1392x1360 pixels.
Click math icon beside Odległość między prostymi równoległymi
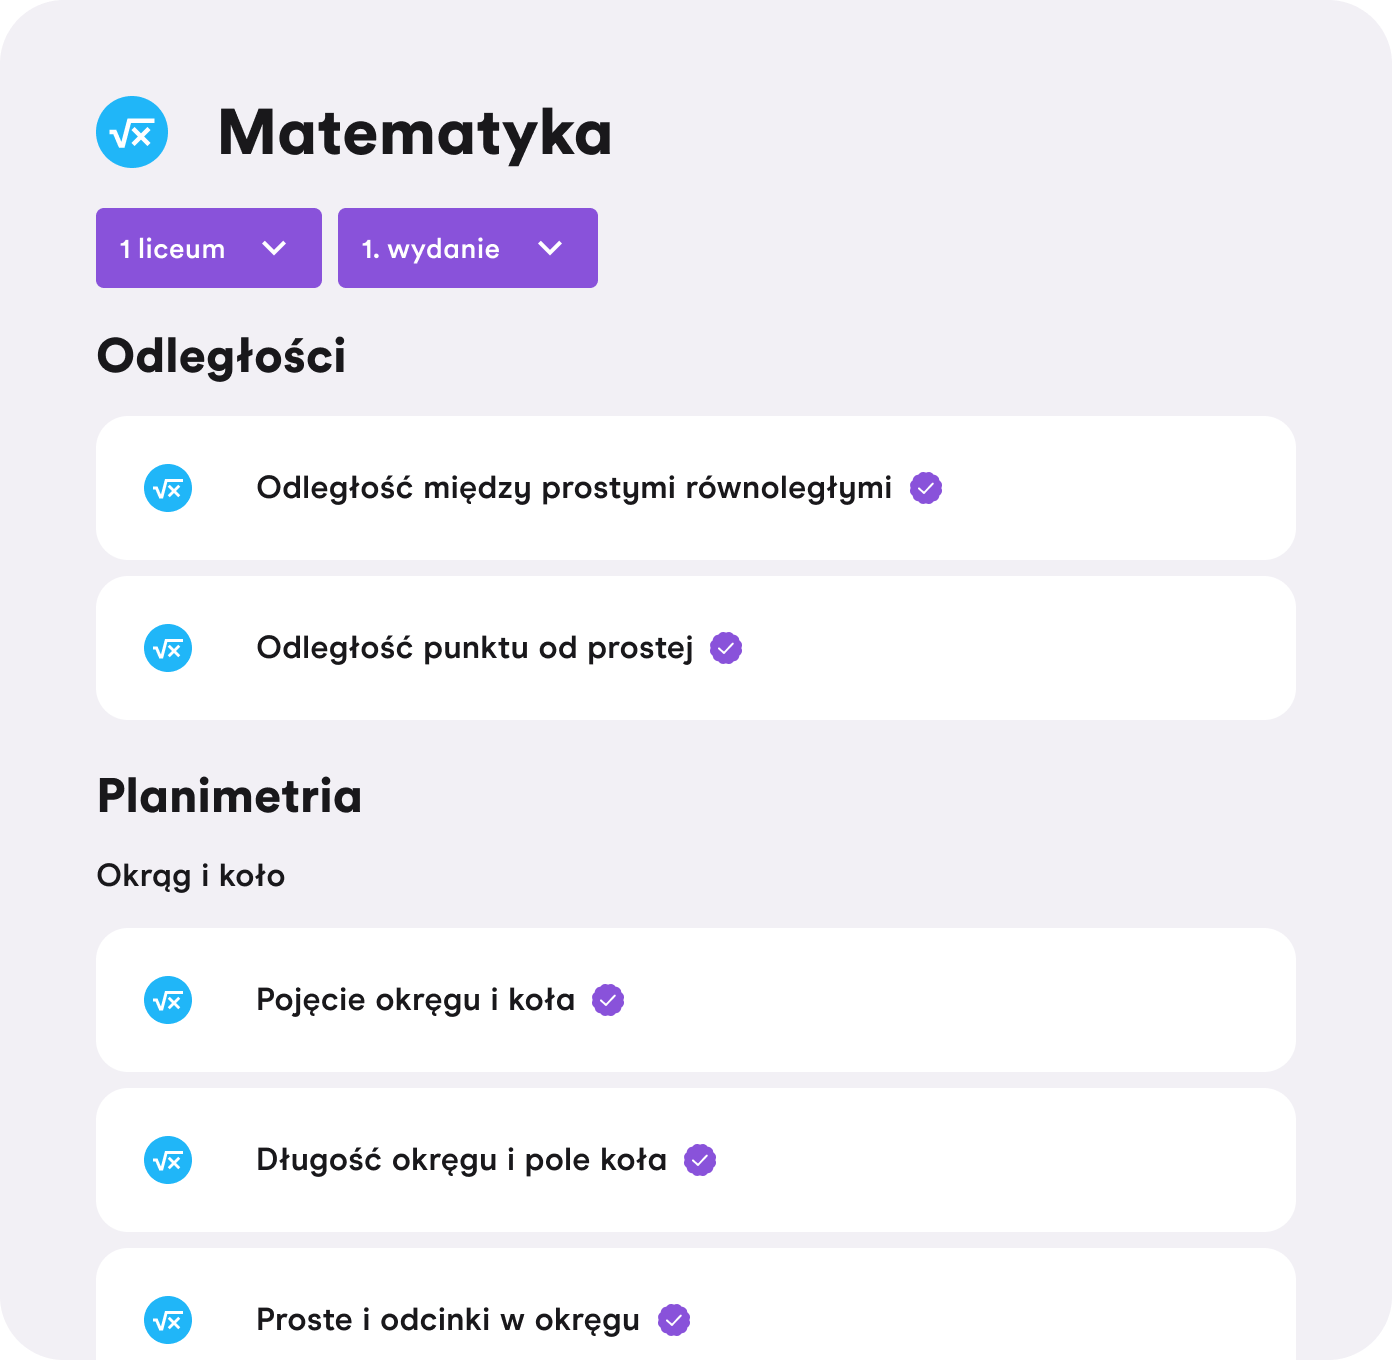(168, 488)
